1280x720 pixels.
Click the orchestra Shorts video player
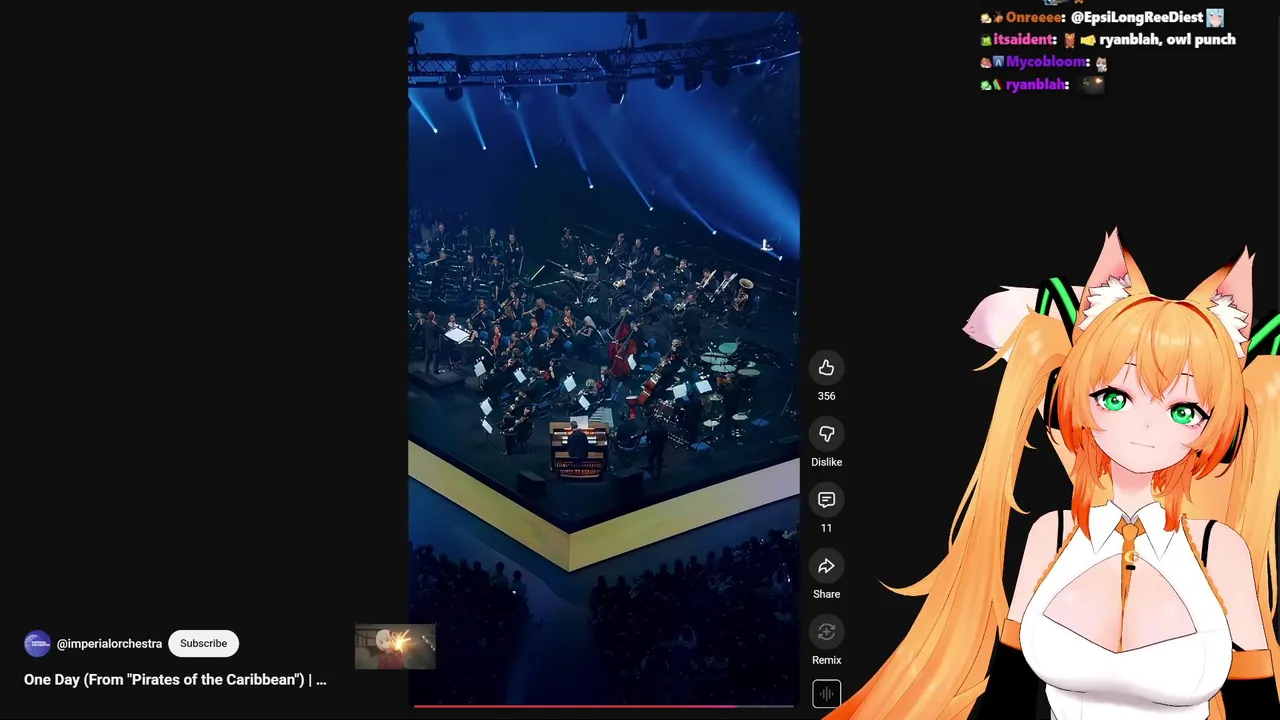pos(604,358)
